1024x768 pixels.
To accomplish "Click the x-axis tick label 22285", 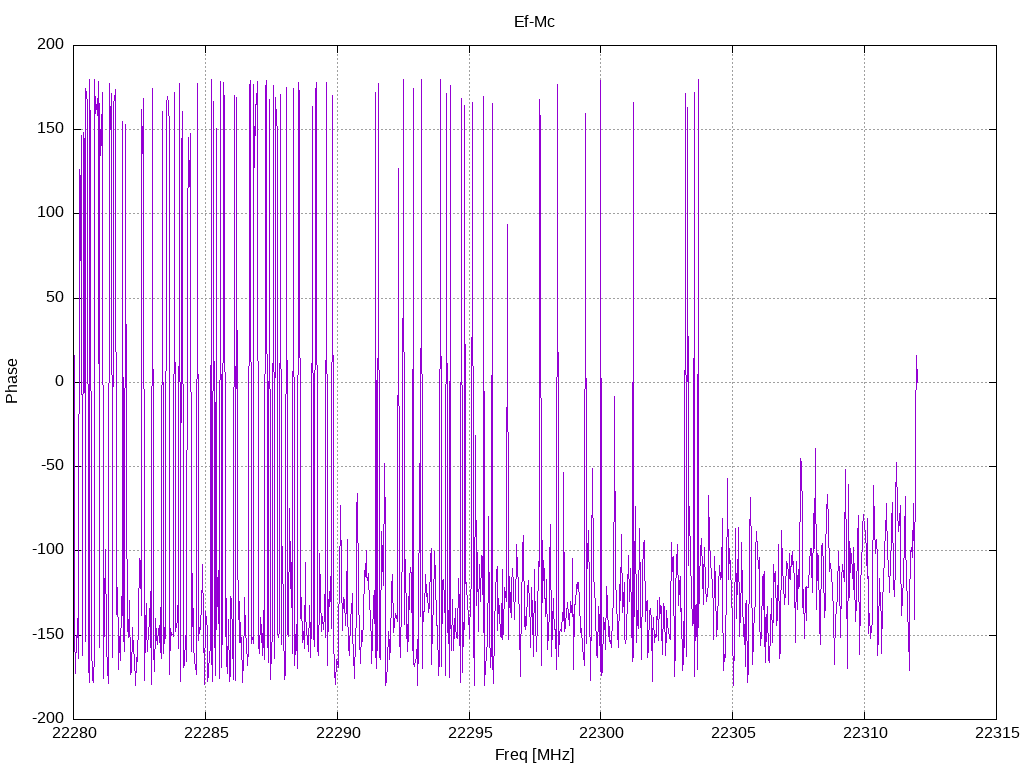I will tap(206, 733).
